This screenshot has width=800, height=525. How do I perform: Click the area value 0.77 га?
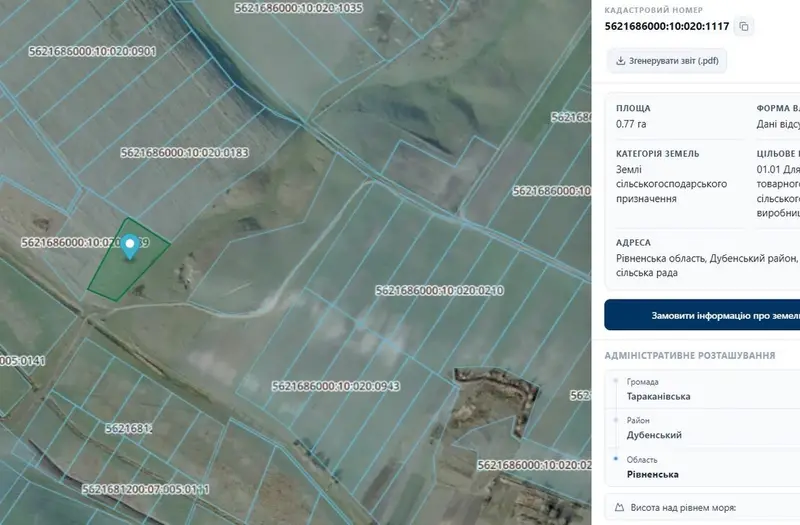coord(631,124)
